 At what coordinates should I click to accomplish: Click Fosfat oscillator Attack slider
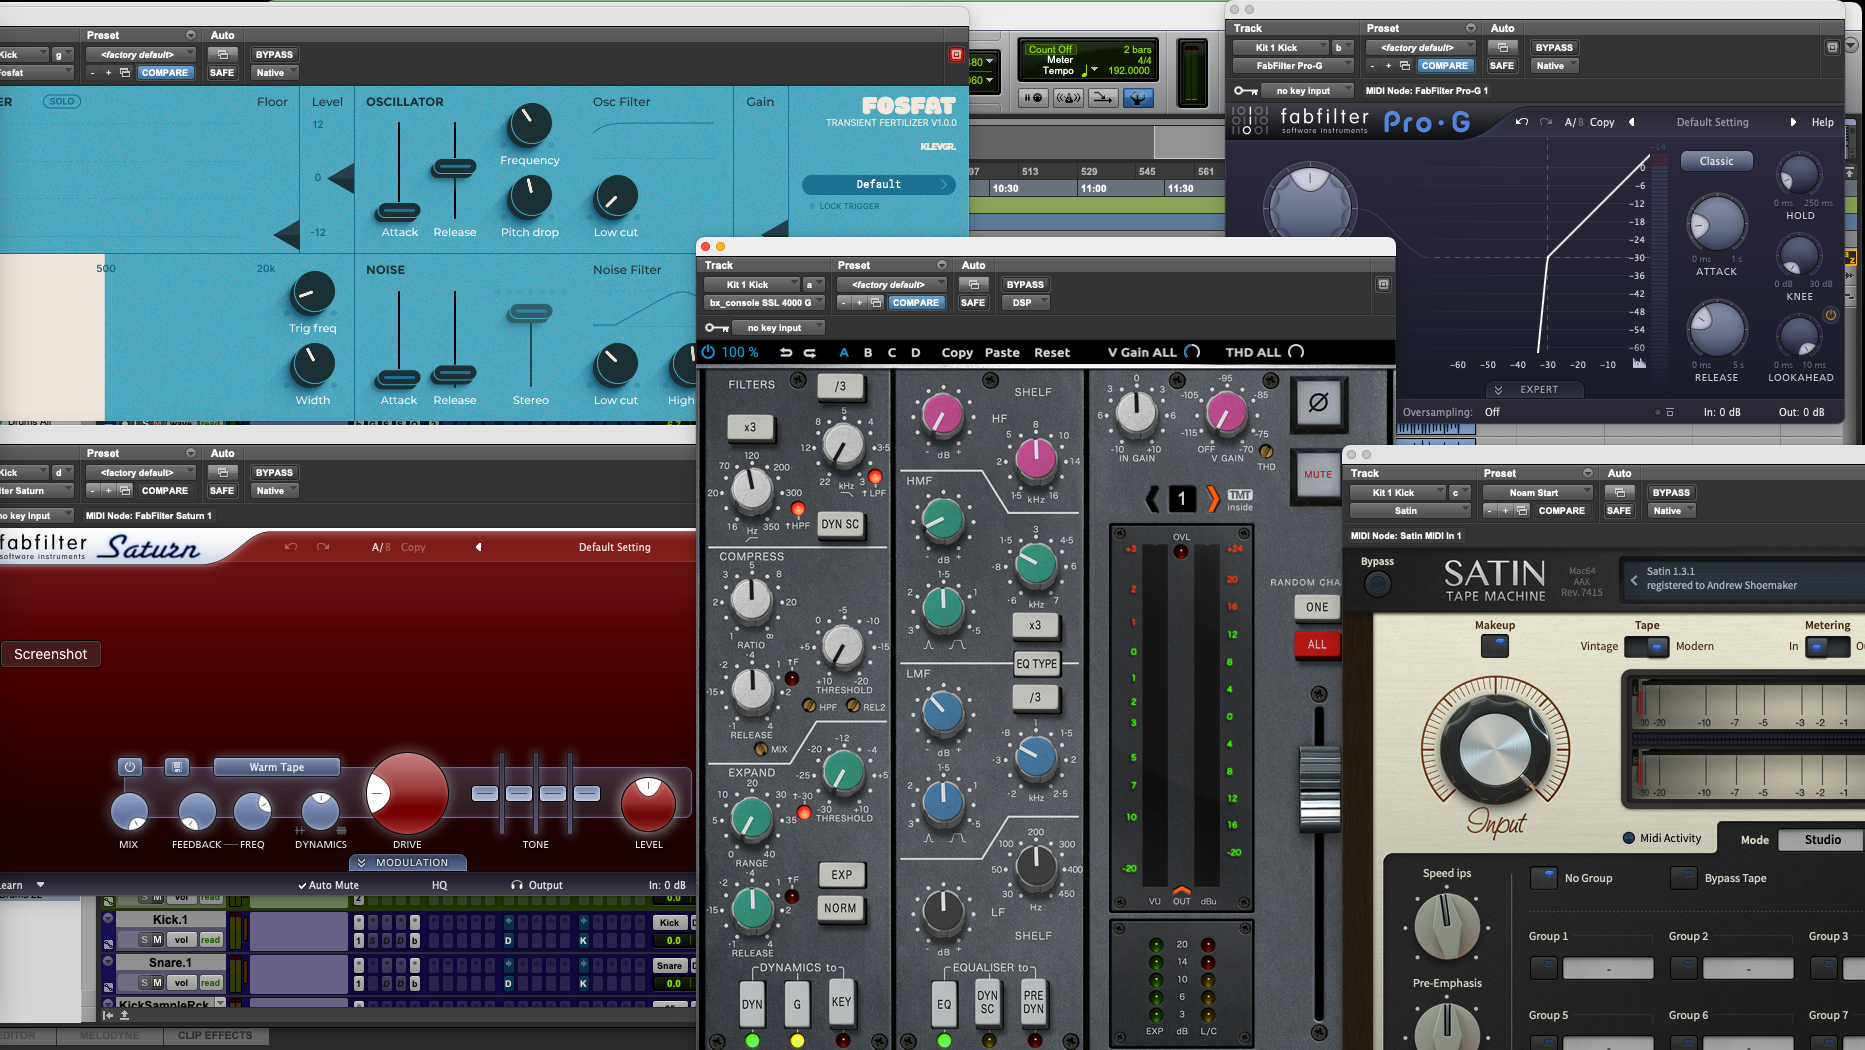click(x=399, y=211)
